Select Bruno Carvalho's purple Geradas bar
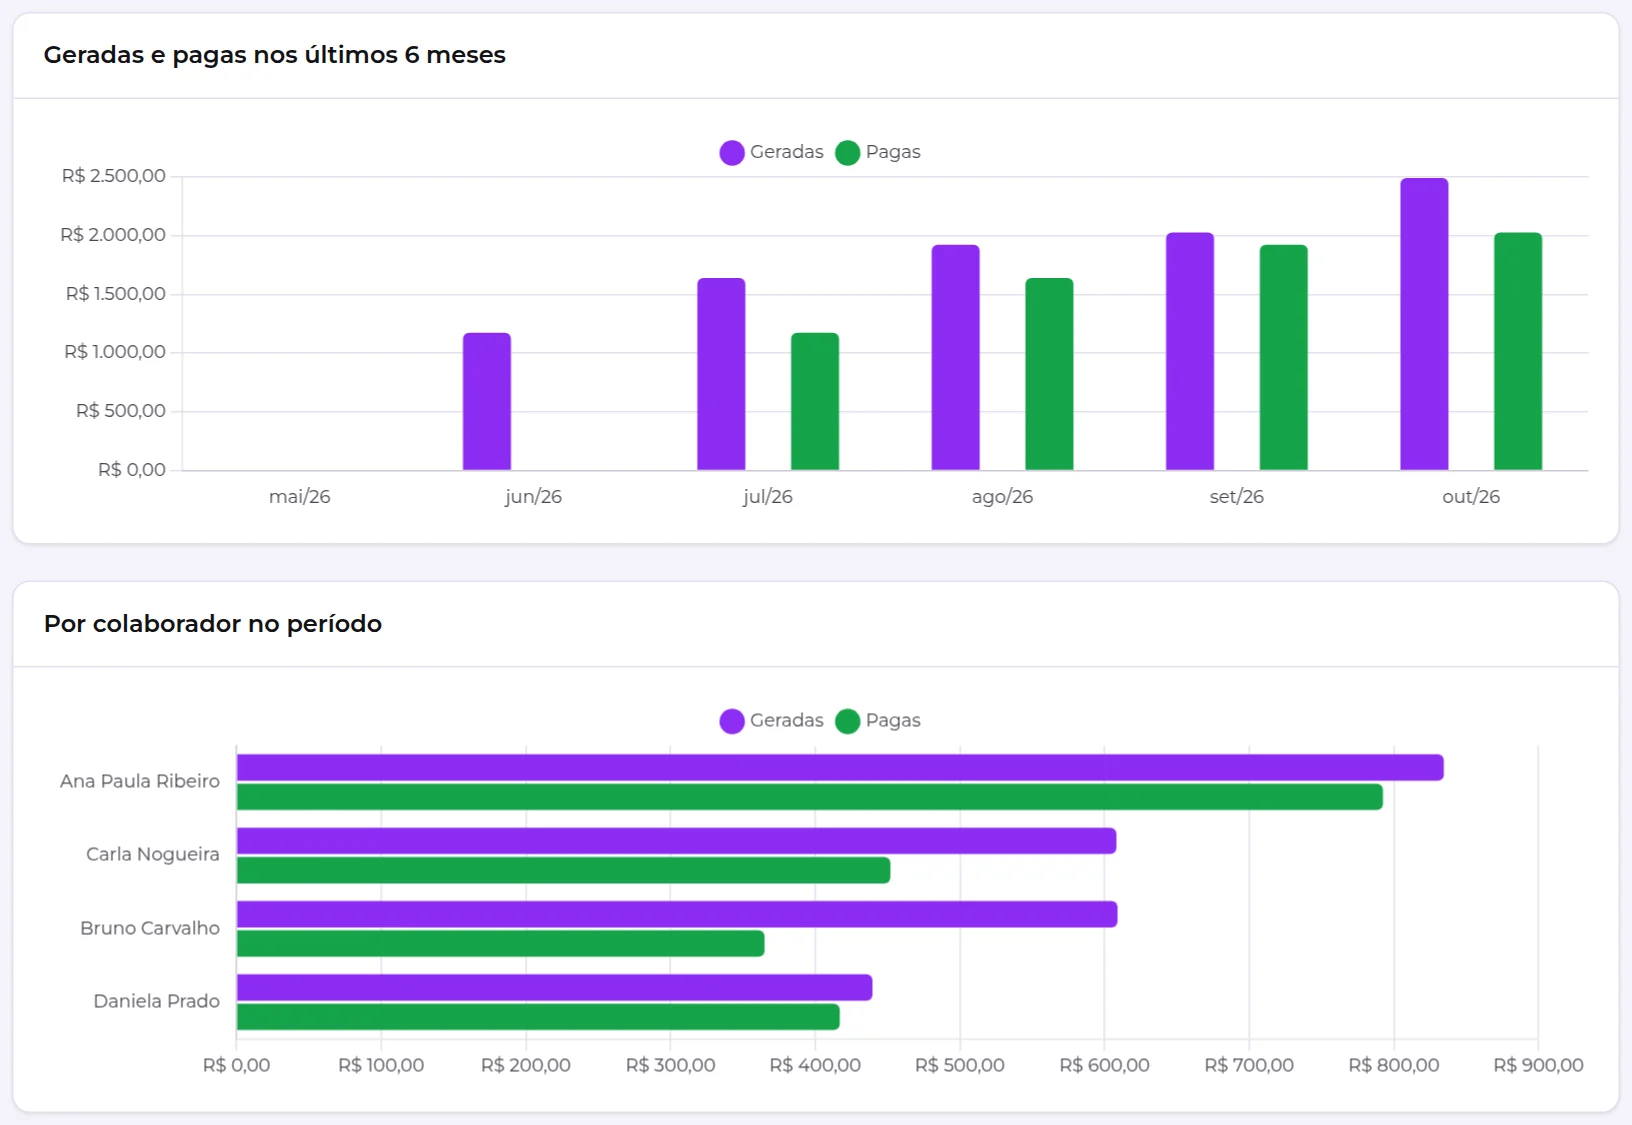Image resolution: width=1632 pixels, height=1125 pixels. pos(677,914)
